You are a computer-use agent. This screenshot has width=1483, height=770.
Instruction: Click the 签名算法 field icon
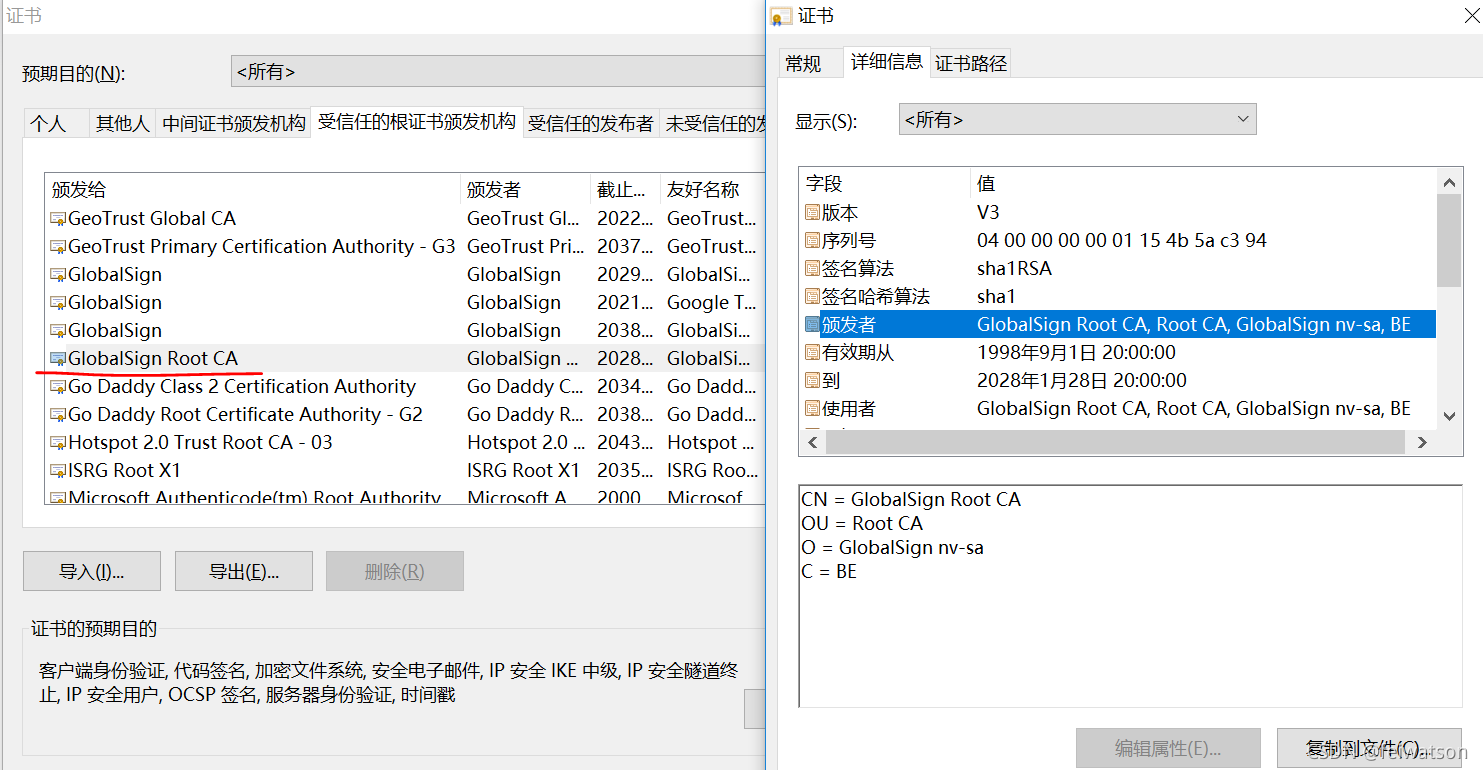click(x=811, y=268)
